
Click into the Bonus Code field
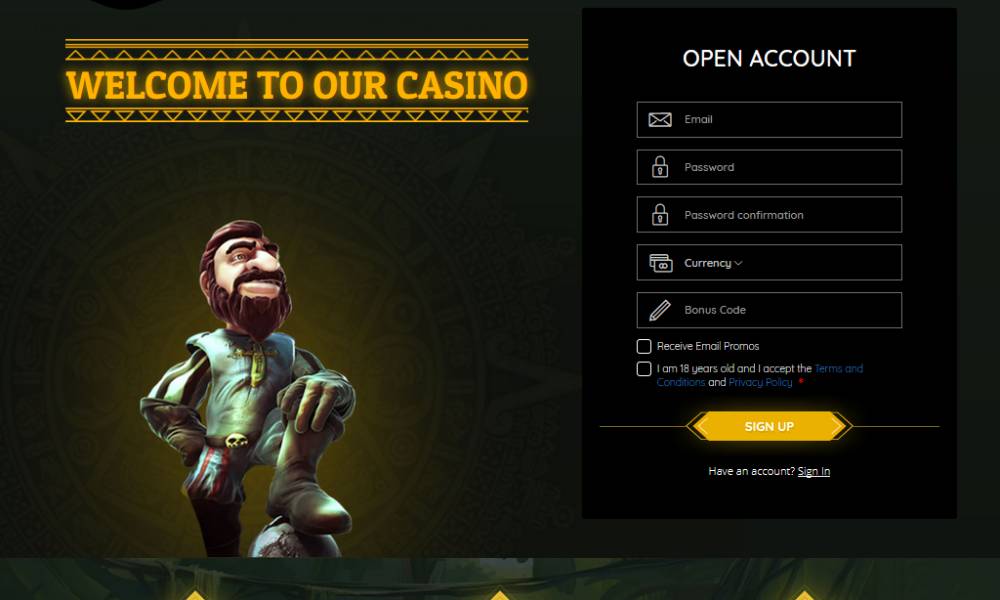769,311
